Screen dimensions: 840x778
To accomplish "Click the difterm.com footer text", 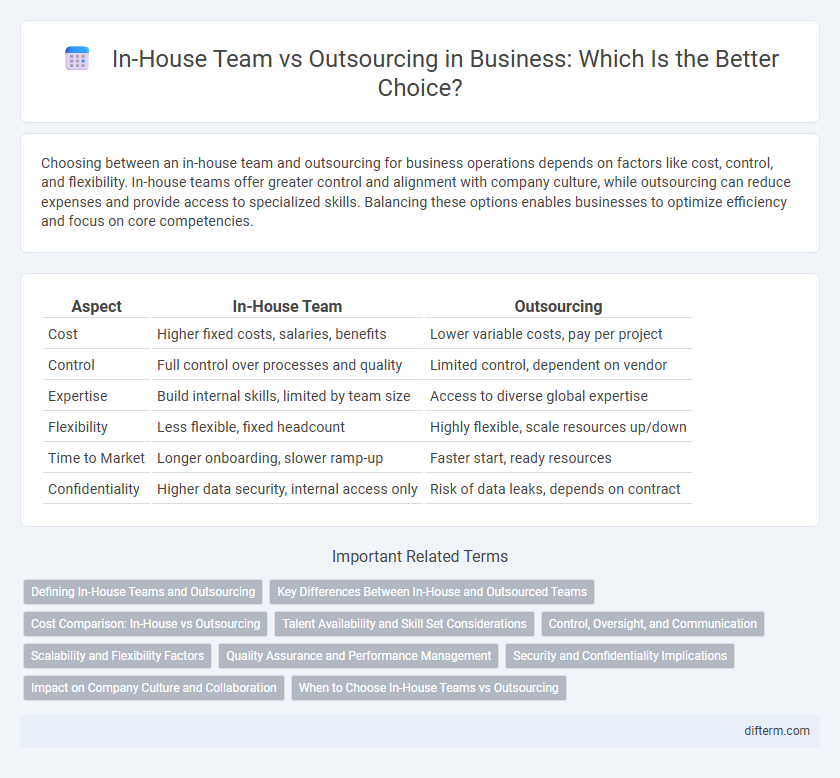I will pyautogui.click(x=777, y=731).
